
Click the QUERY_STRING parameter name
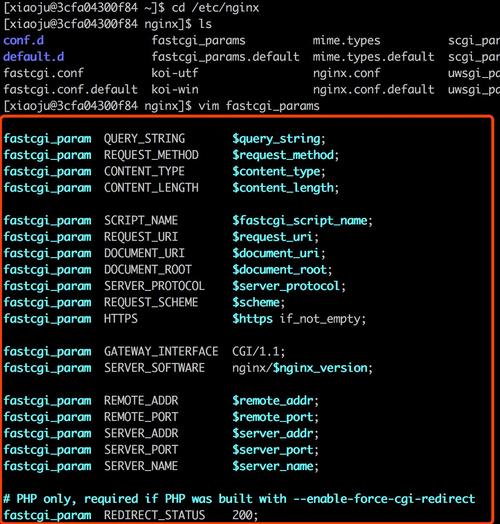click(144, 139)
